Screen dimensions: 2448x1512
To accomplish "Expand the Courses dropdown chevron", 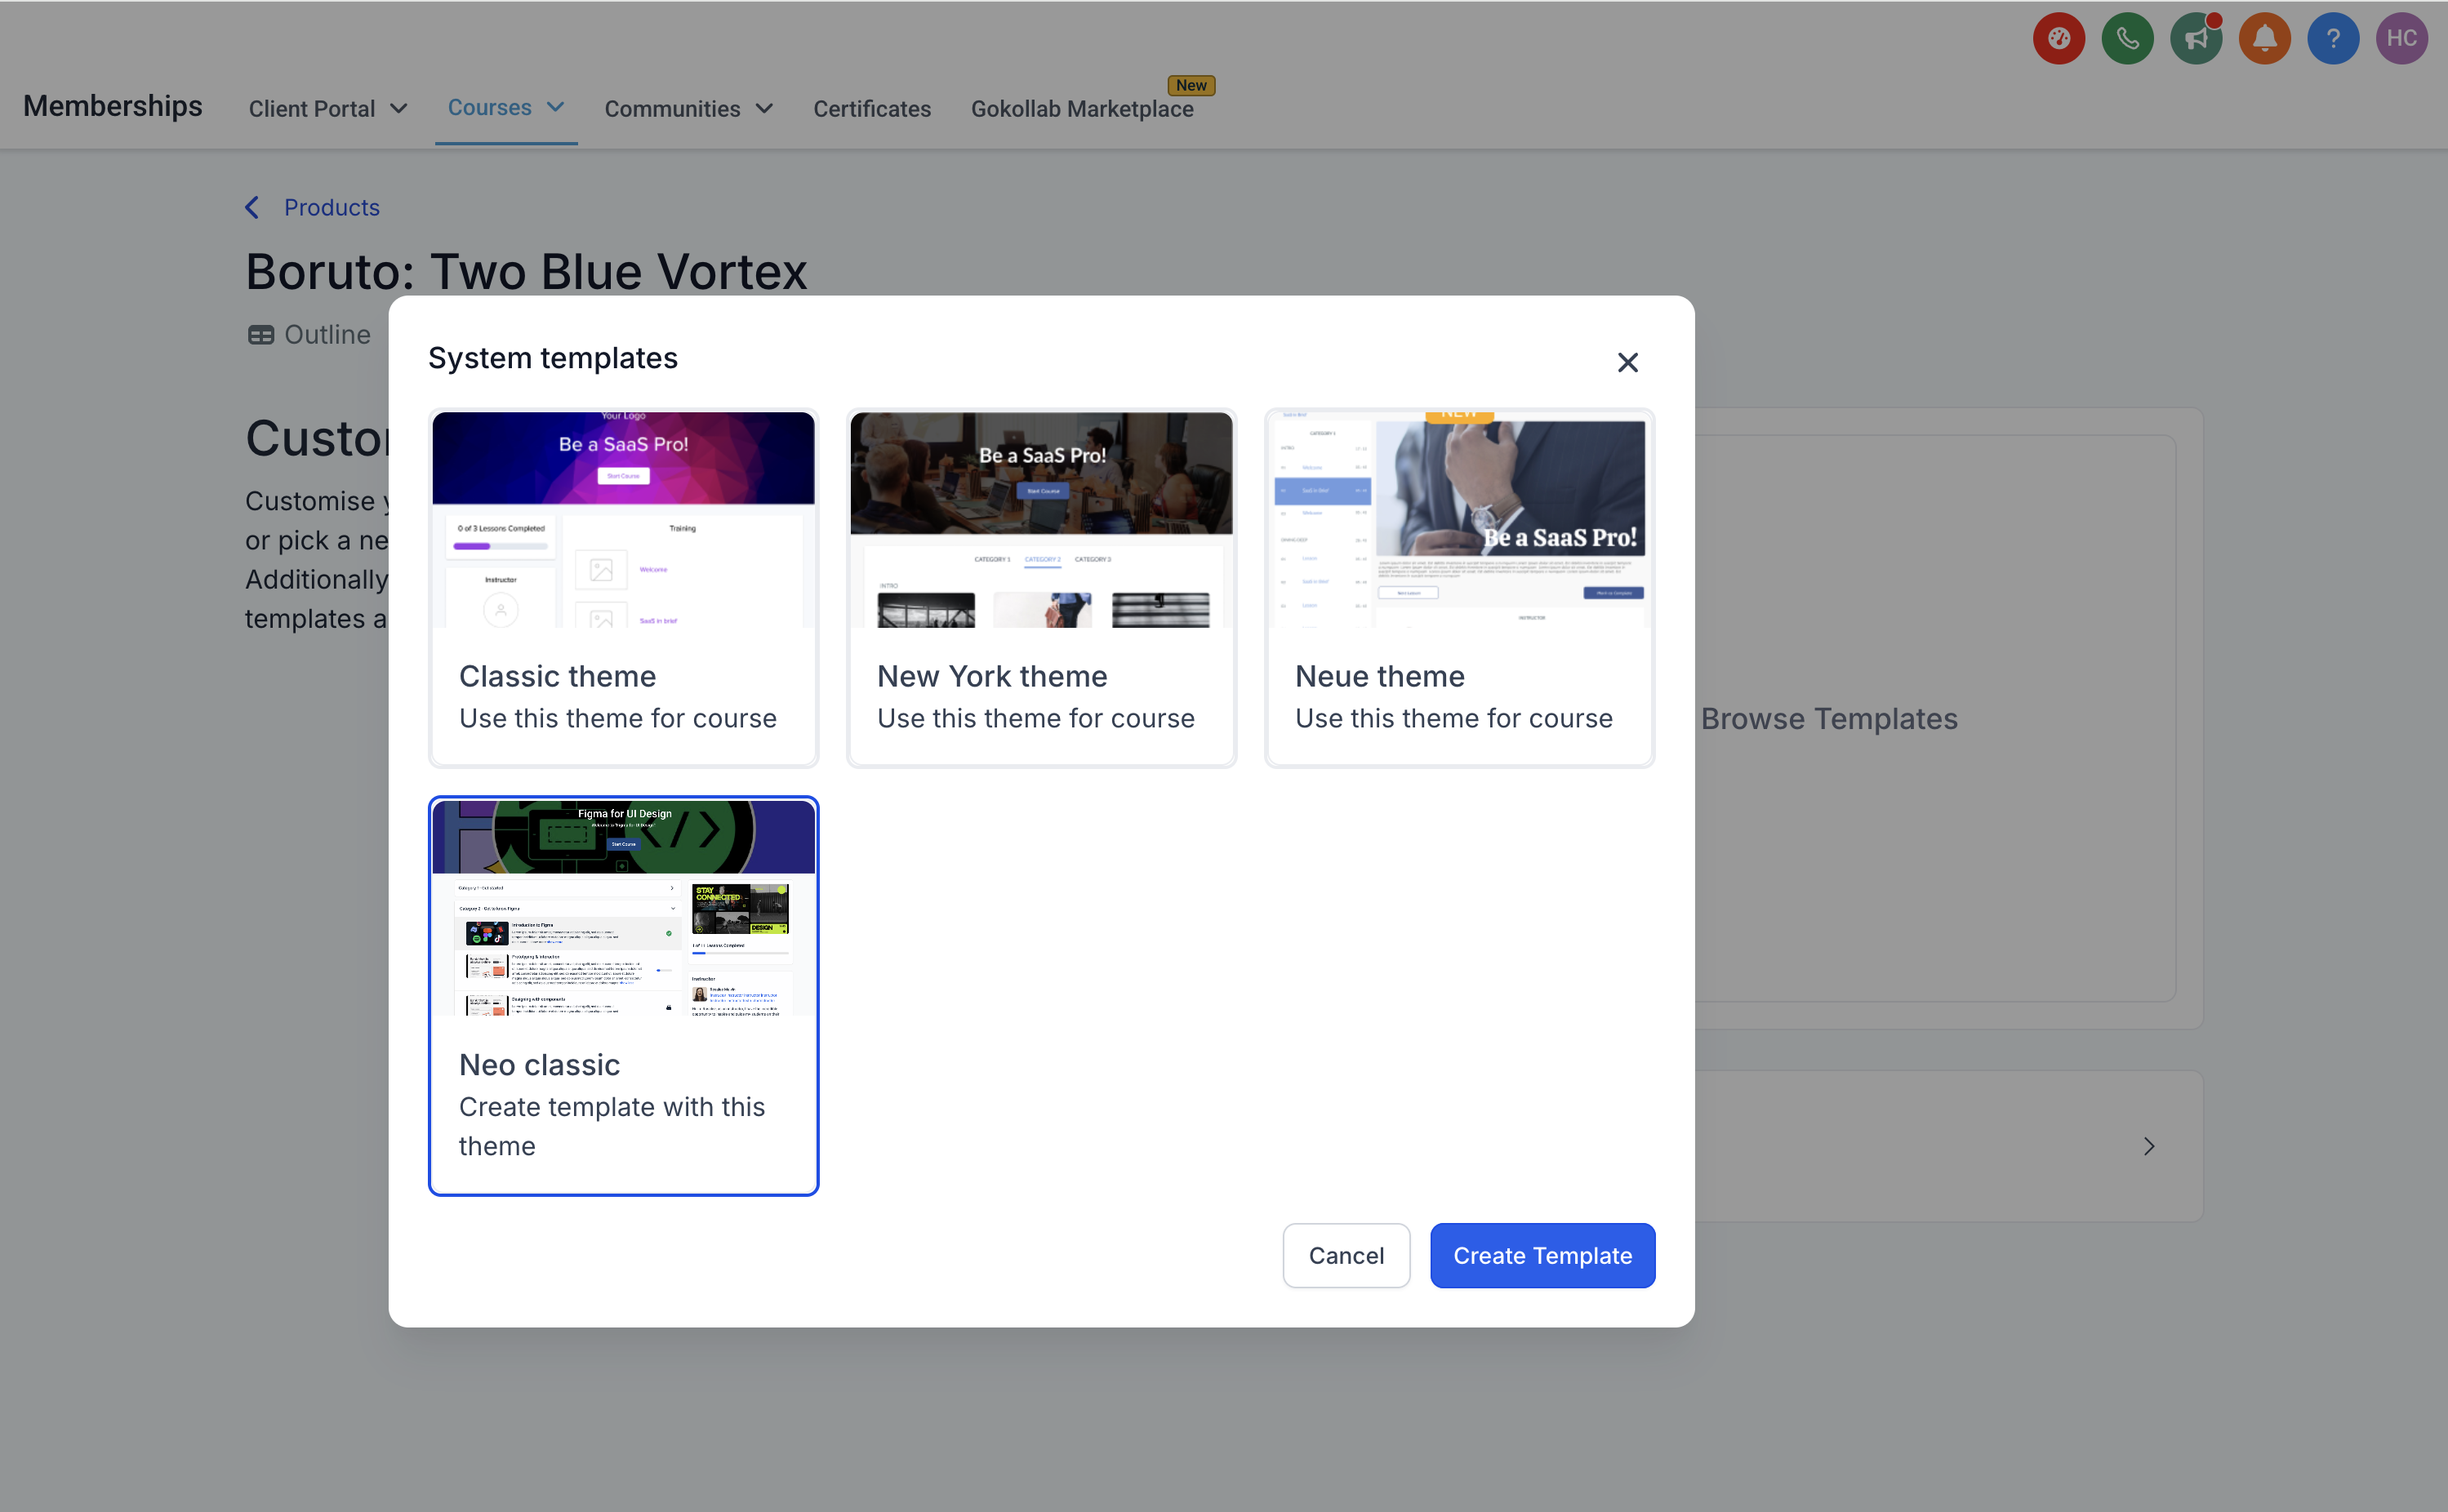I will click(556, 107).
